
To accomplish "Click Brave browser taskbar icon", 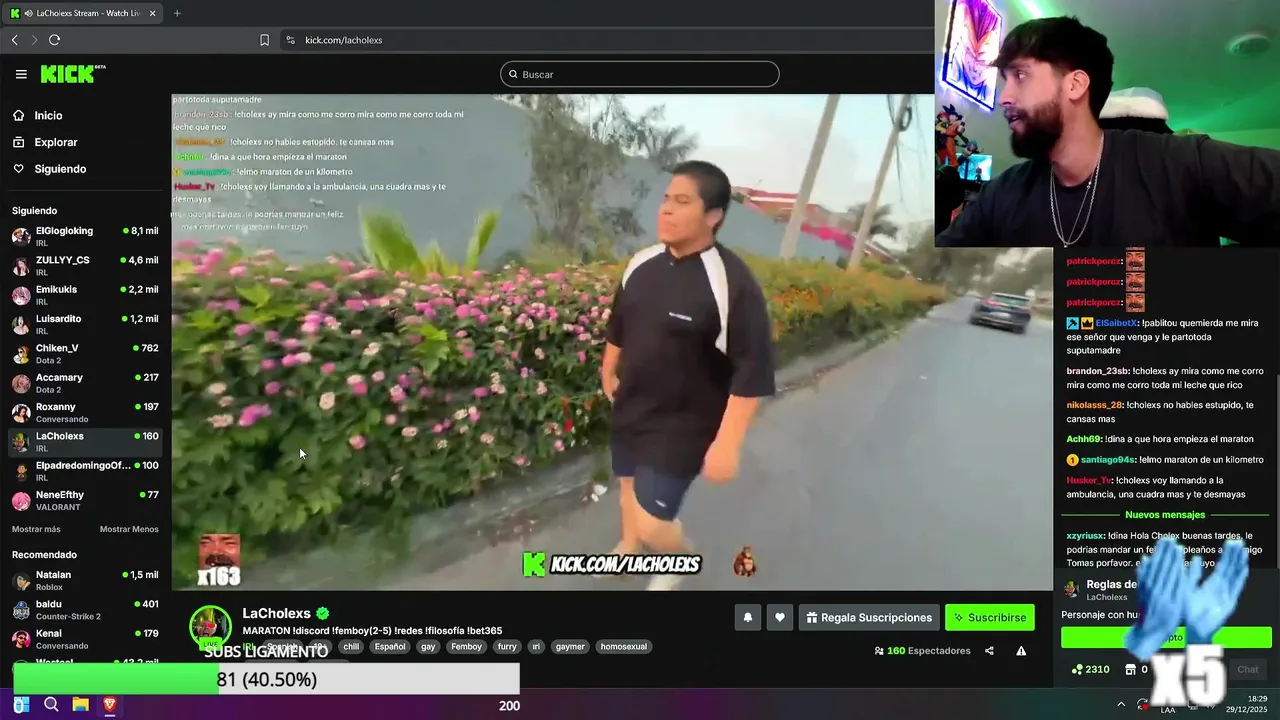I will (110, 705).
